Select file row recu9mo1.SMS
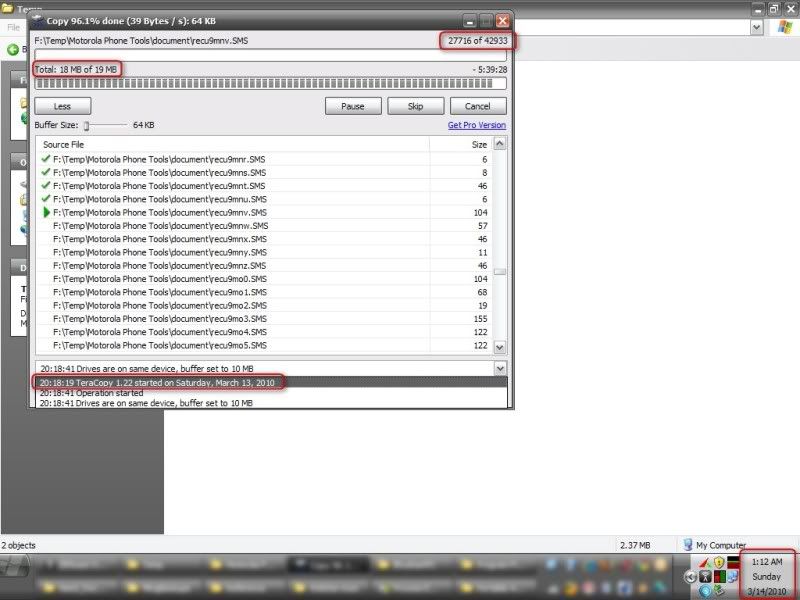Viewport: 800px width, 600px height. point(264,292)
